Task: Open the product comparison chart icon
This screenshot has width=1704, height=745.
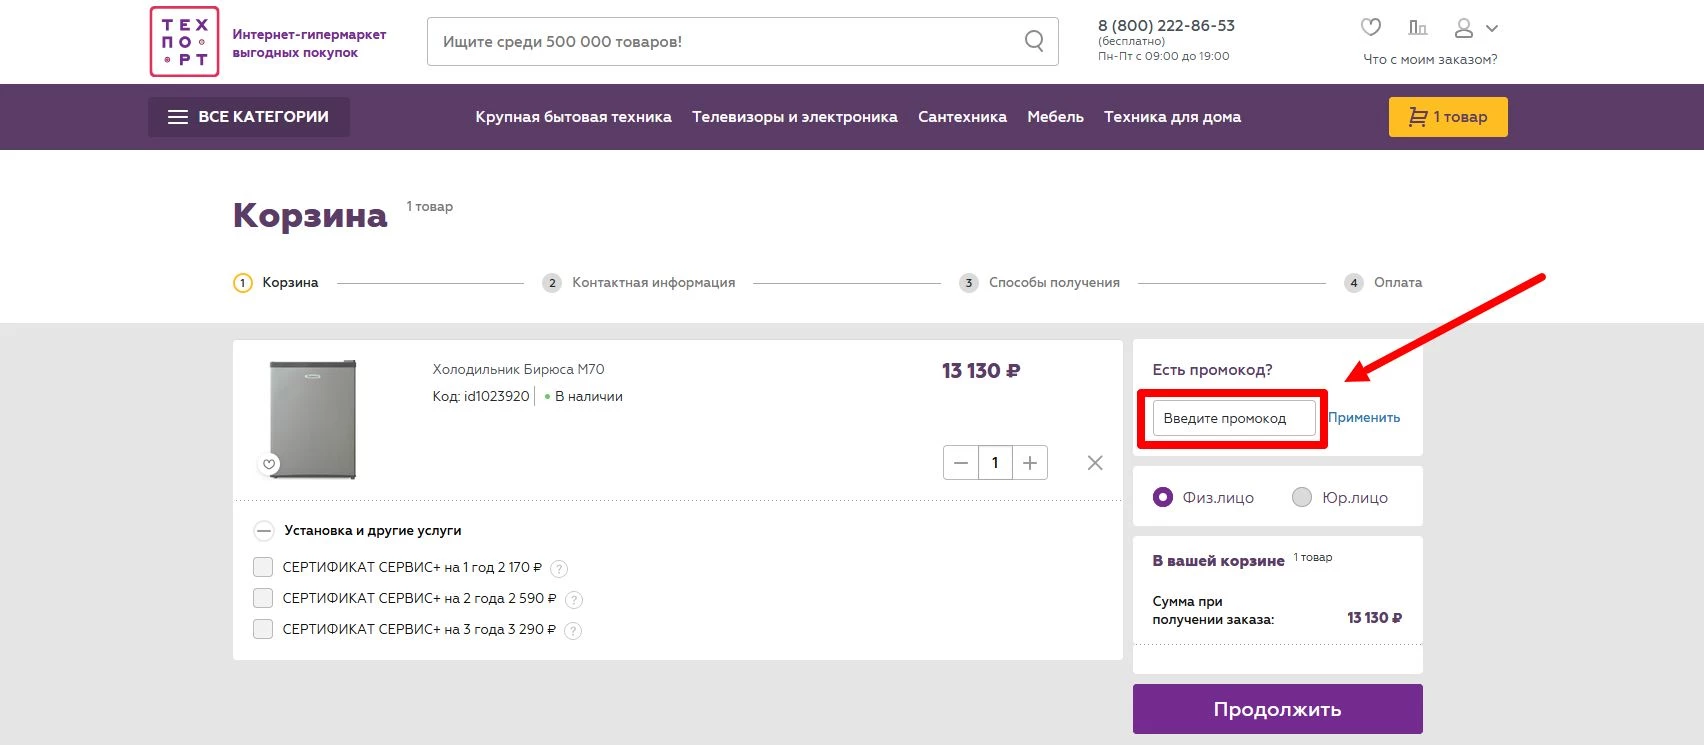Action: click(1417, 27)
